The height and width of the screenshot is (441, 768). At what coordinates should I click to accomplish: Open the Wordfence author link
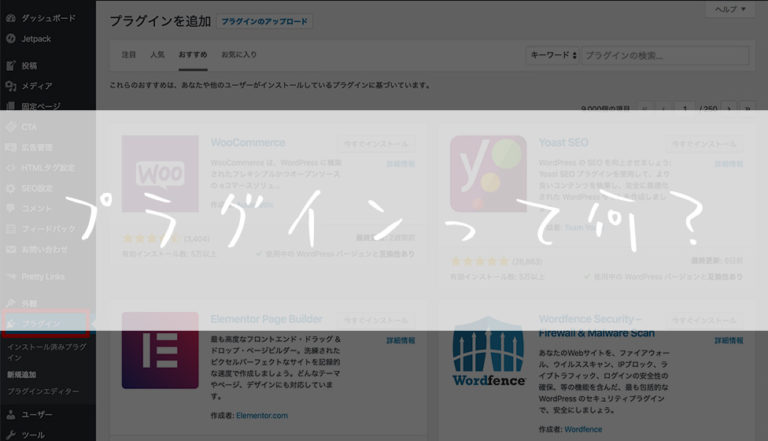point(583,429)
